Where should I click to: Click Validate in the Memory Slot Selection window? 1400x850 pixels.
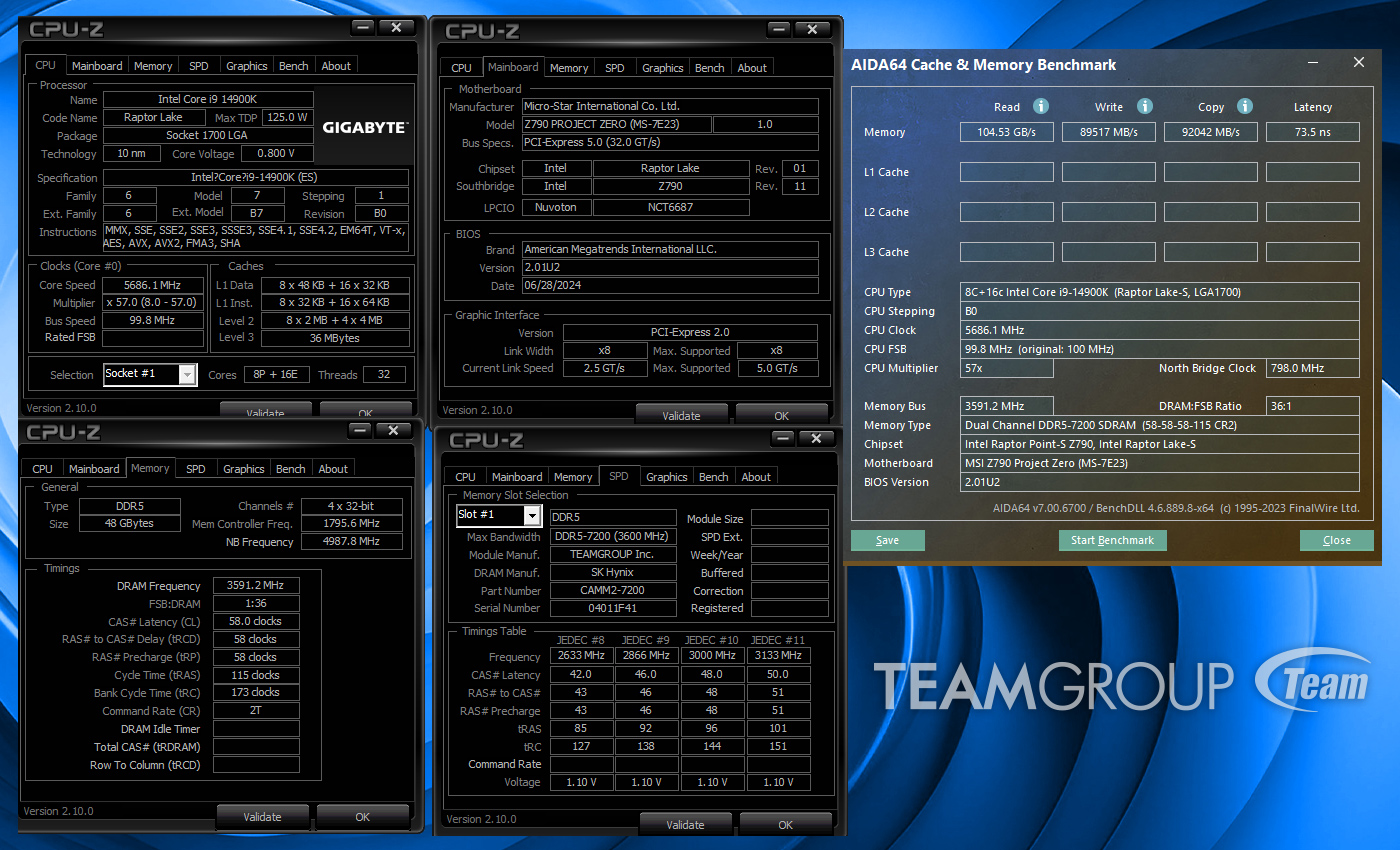coord(685,825)
